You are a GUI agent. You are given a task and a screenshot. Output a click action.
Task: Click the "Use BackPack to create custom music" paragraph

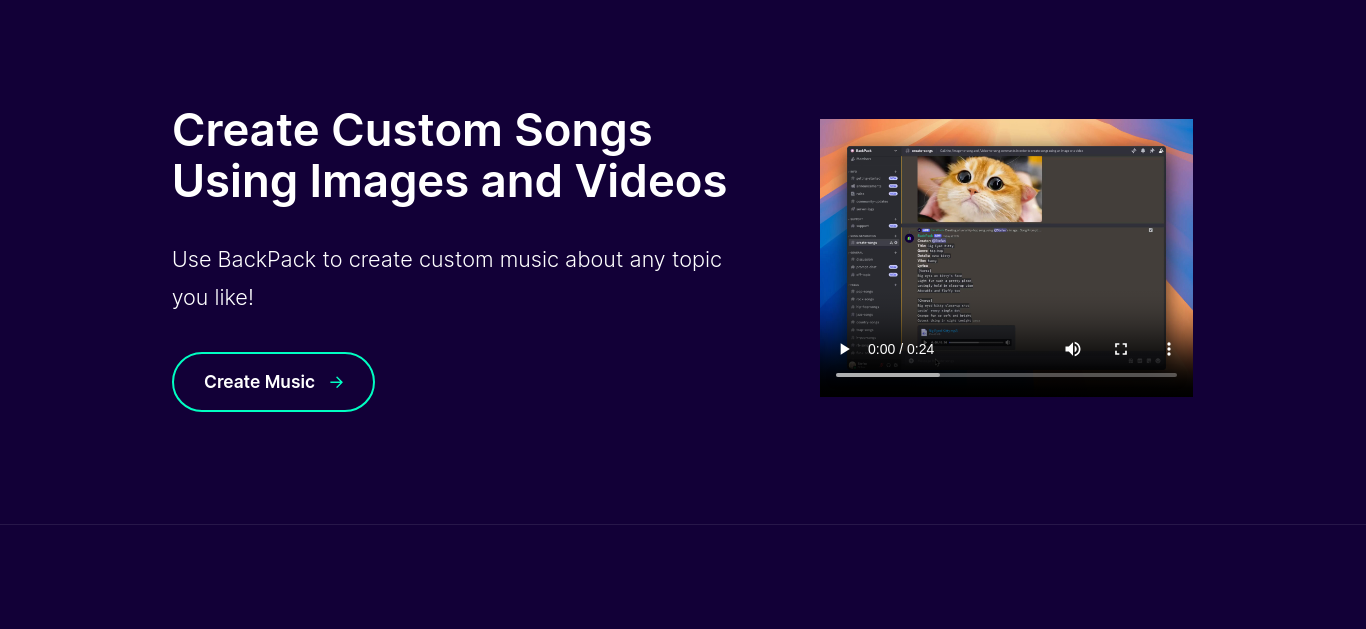(447, 278)
